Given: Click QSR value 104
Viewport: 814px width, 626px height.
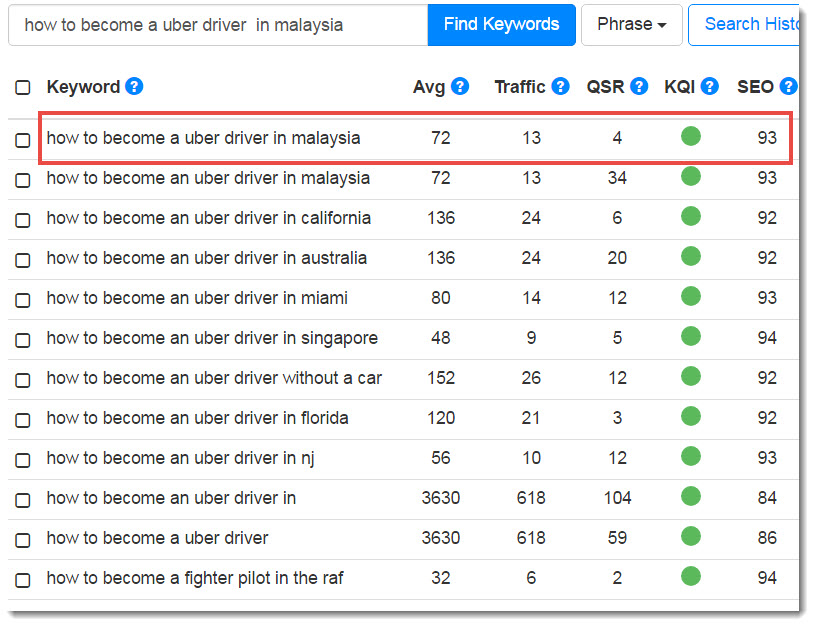Looking at the screenshot, I should click(617, 498).
